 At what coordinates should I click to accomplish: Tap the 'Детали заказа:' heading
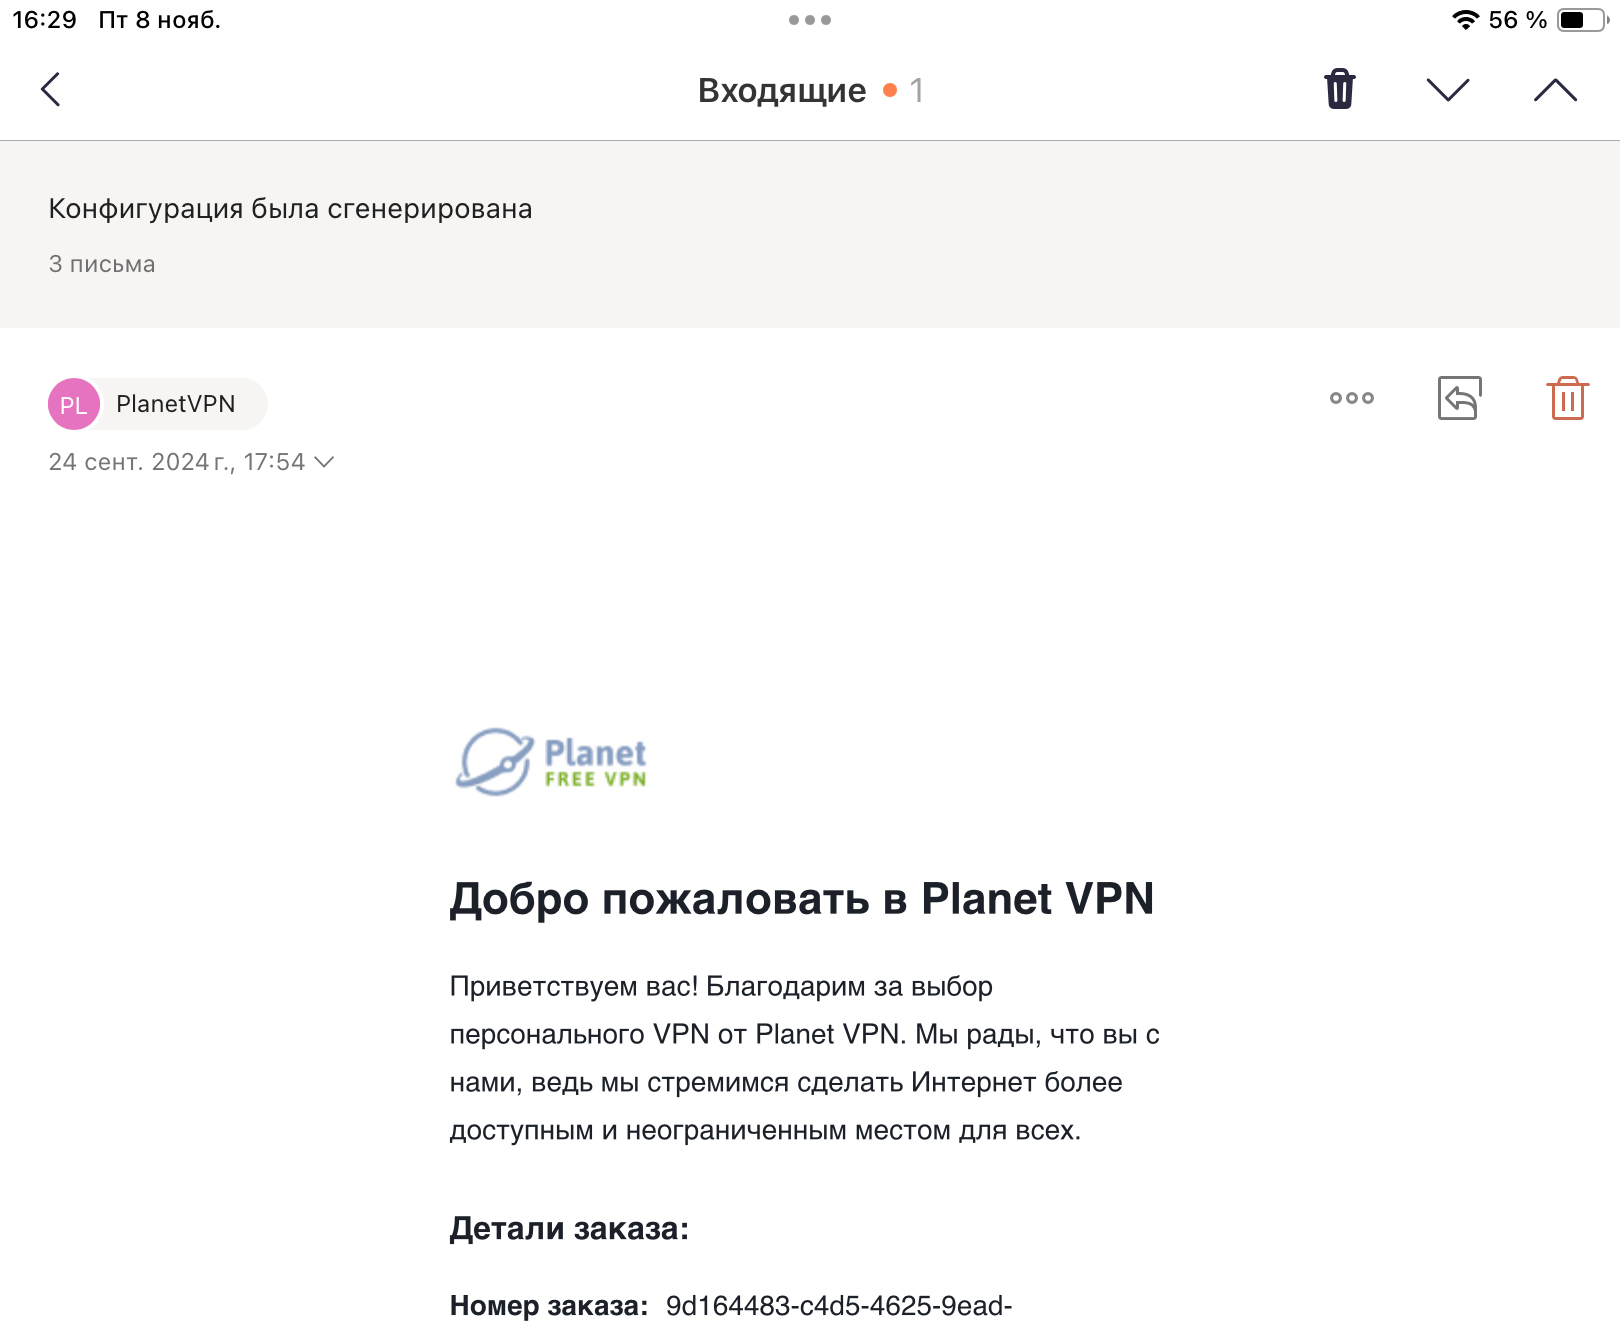569,1228
